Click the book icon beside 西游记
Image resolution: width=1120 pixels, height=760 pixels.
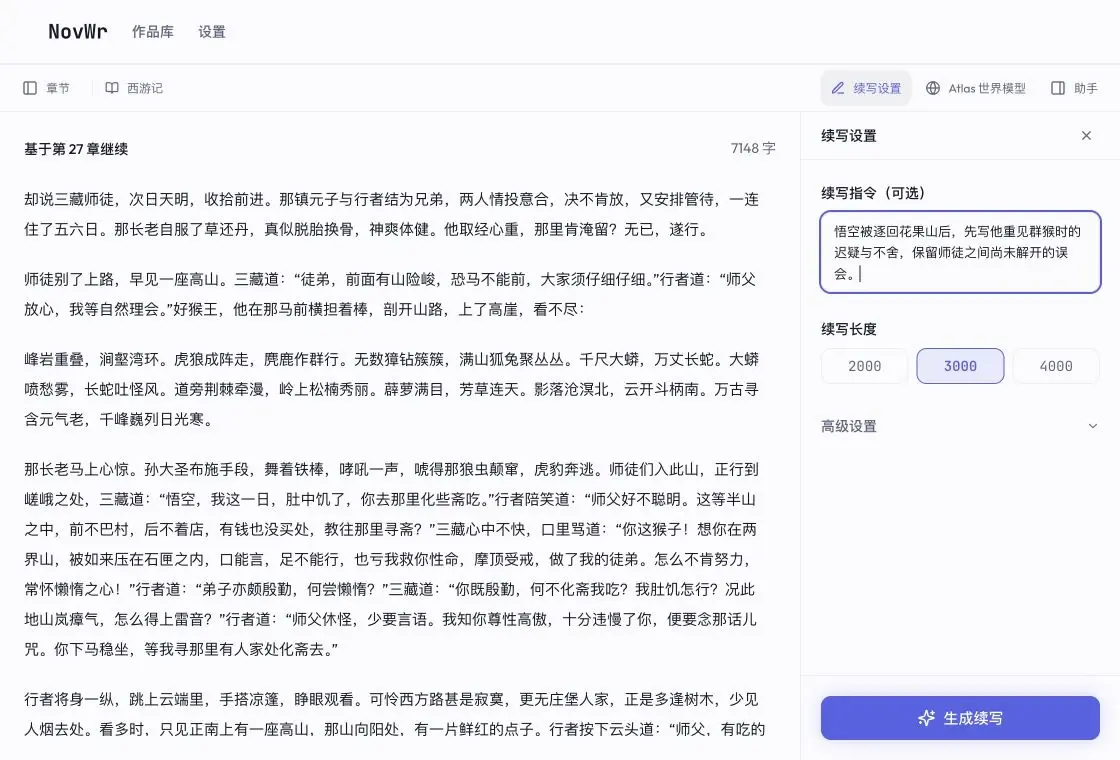[112, 88]
